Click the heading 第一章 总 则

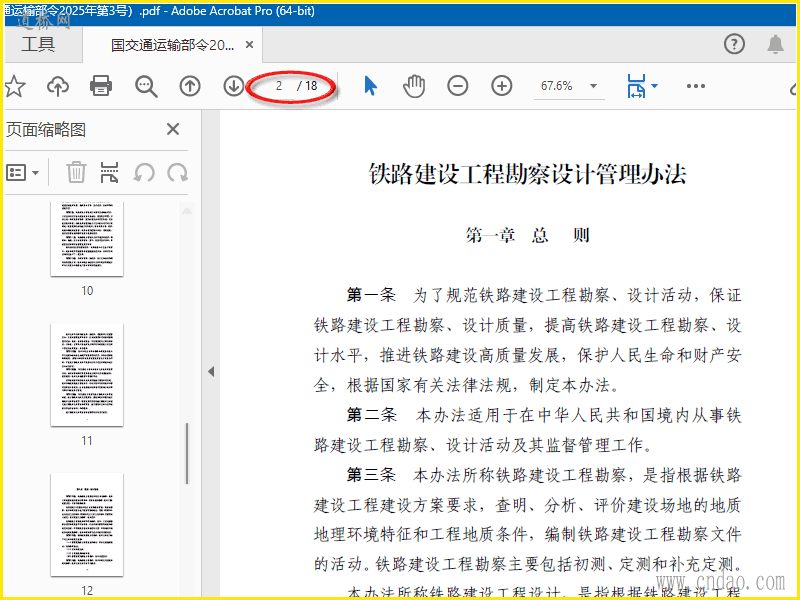528,235
